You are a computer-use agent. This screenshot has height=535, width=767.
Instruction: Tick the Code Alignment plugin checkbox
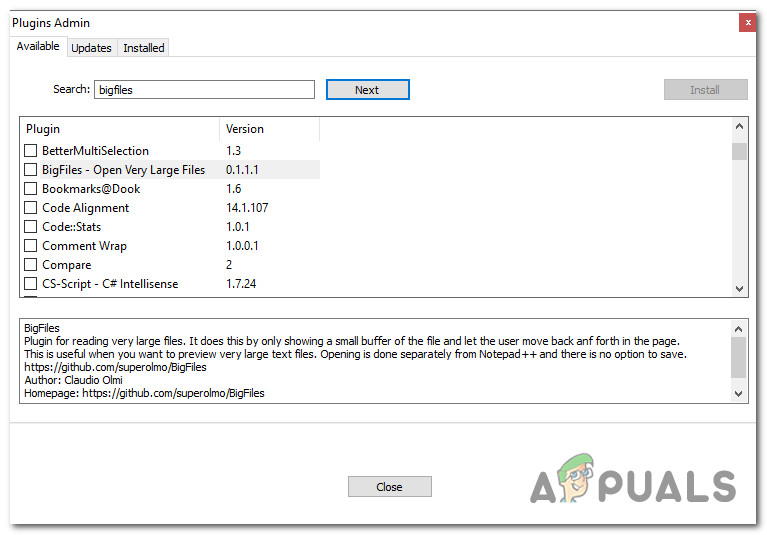coord(30,207)
